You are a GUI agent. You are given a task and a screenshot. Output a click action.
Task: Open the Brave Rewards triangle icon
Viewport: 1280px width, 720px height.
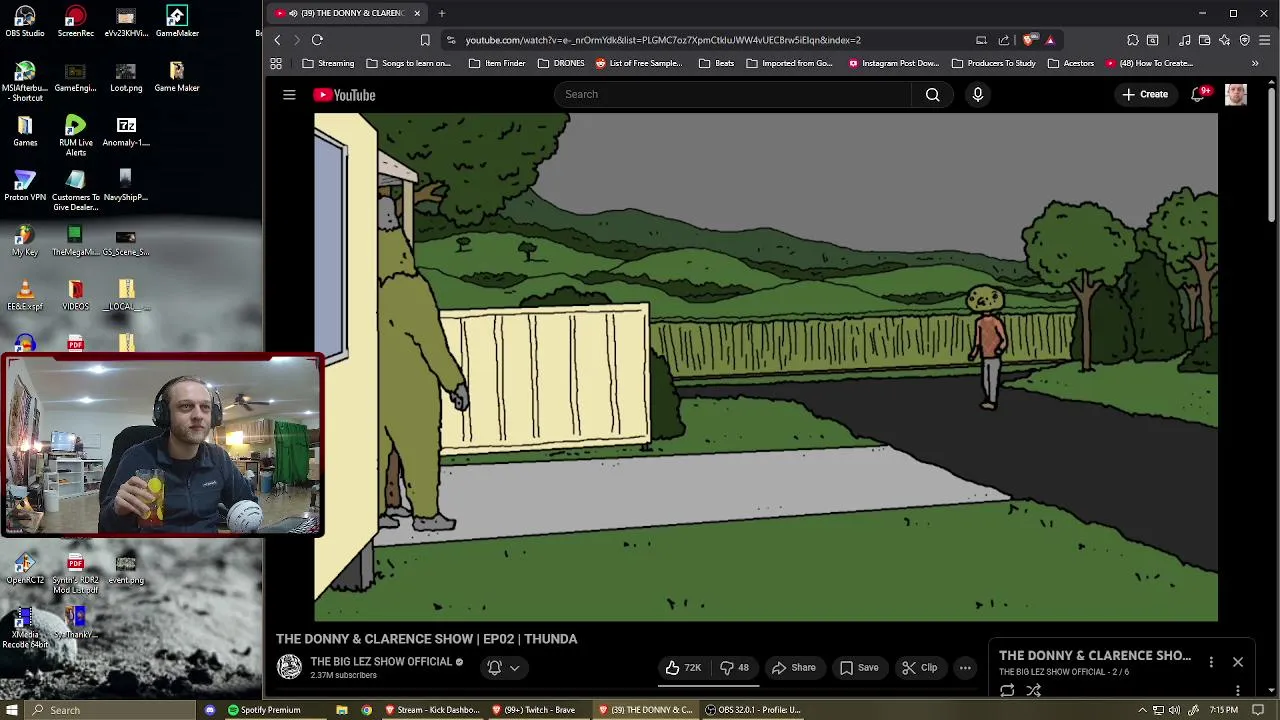(x=1050, y=40)
